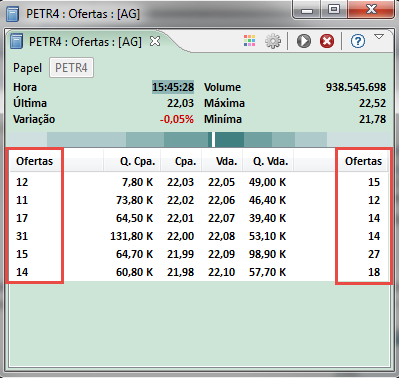
Task: Maximize the PETR4 Ofertas window
Action: point(334,9)
